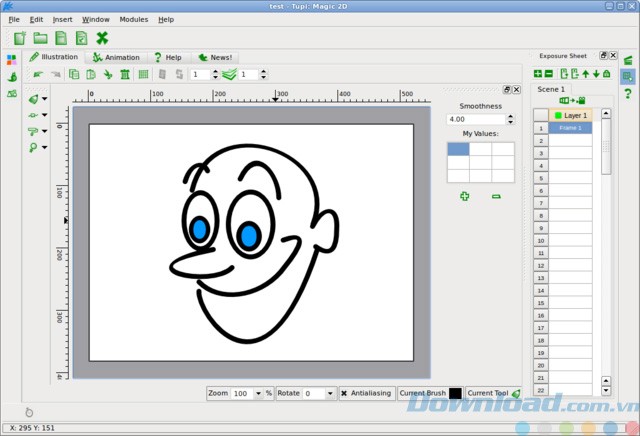
Task: Open the Modules menu
Action: pos(133,19)
